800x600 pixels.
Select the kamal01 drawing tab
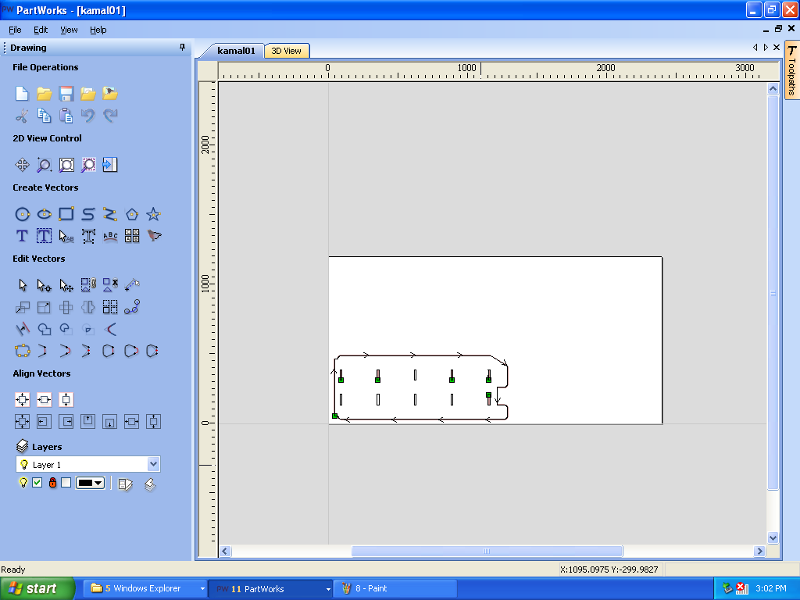pyautogui.click(x=236, y=51)
